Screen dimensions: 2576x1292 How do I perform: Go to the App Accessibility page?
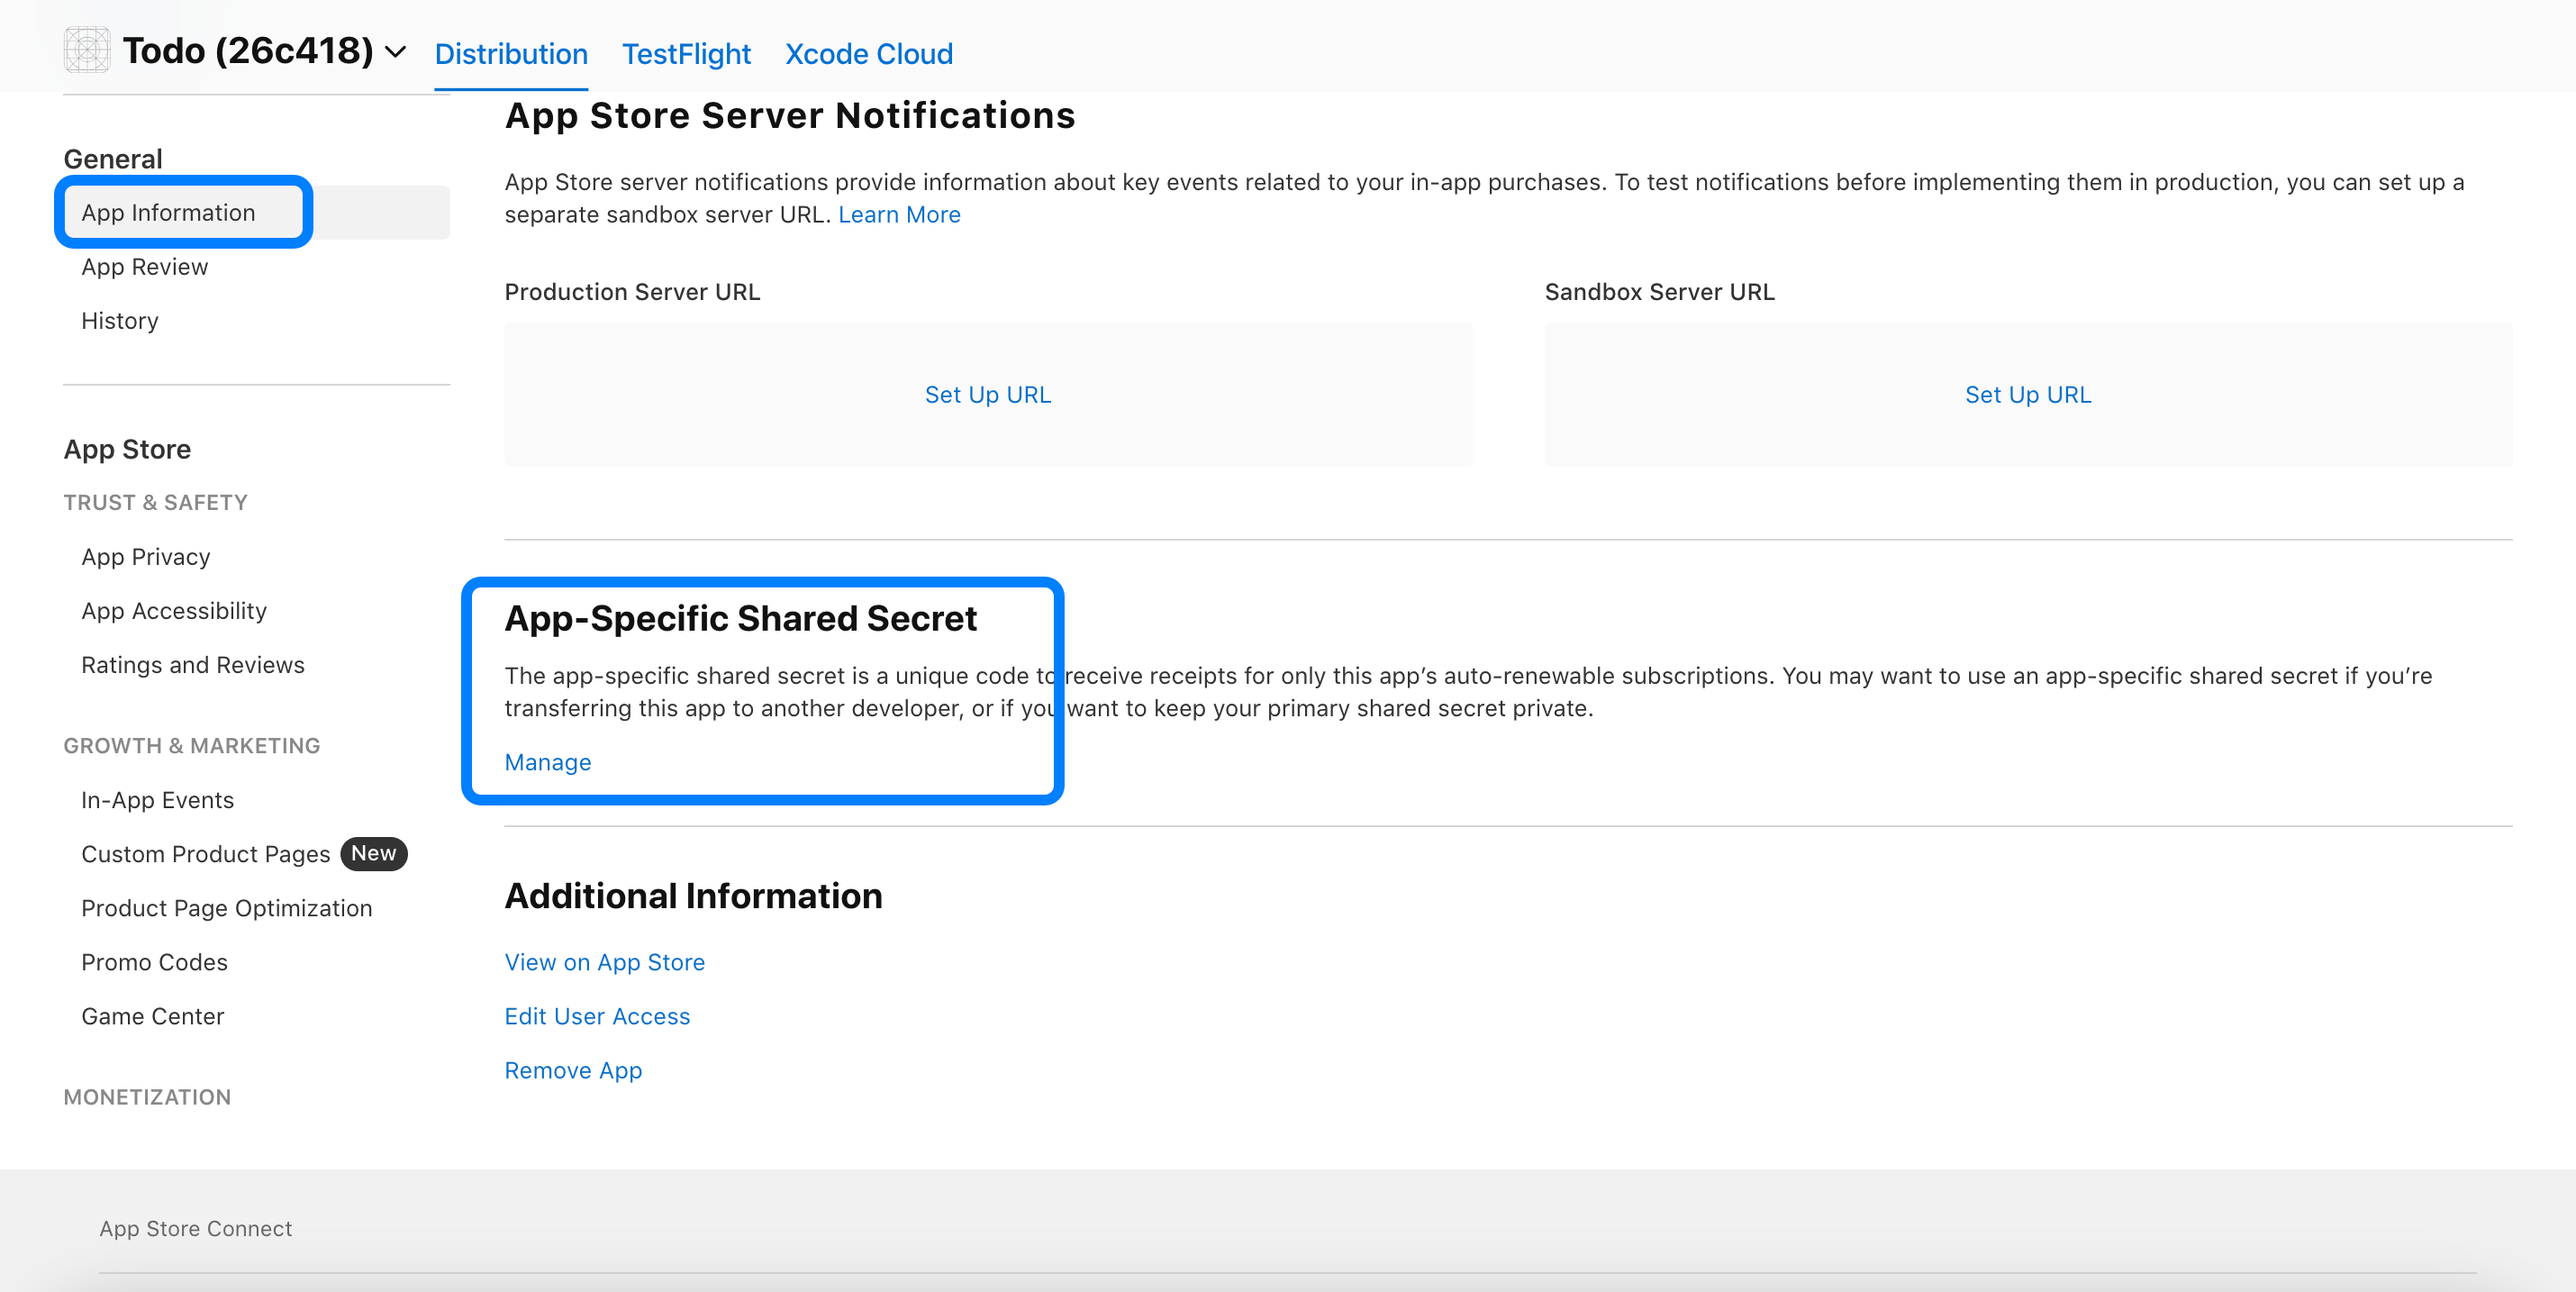click(173, 611)
